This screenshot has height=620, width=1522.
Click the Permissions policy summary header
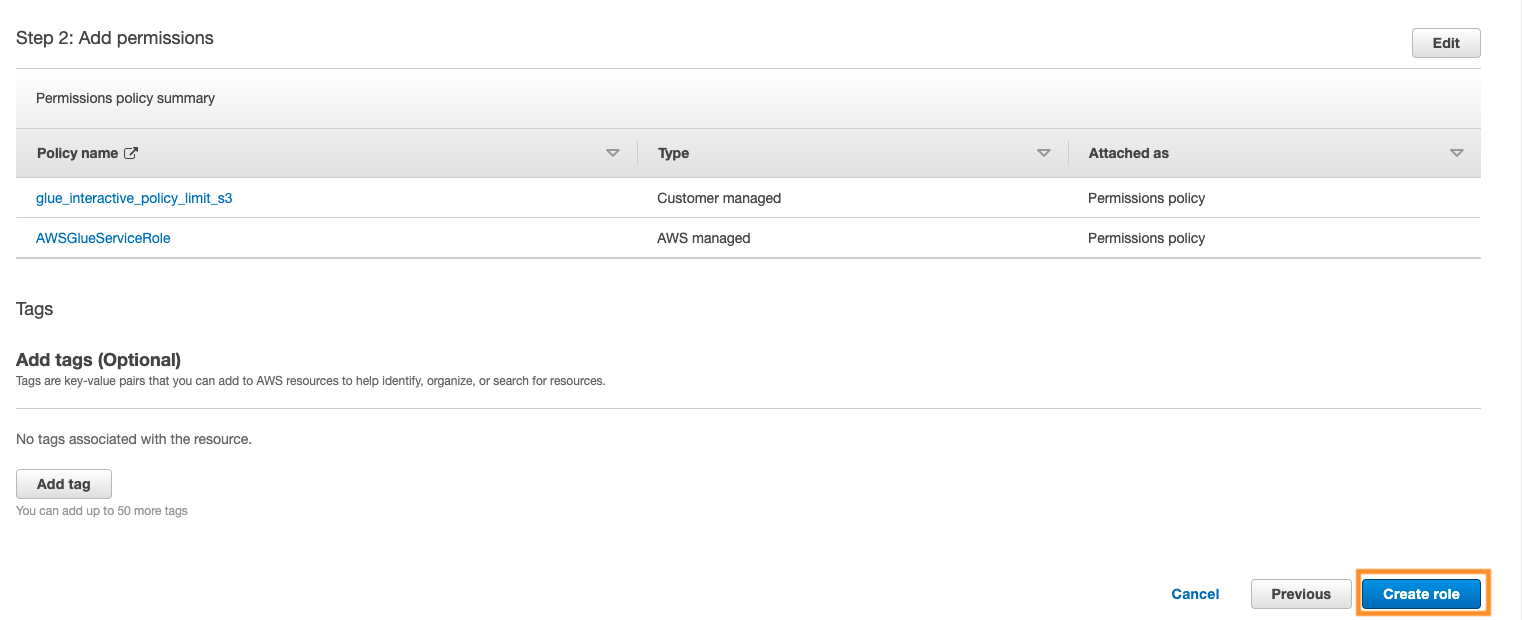(x=126, y=98)
